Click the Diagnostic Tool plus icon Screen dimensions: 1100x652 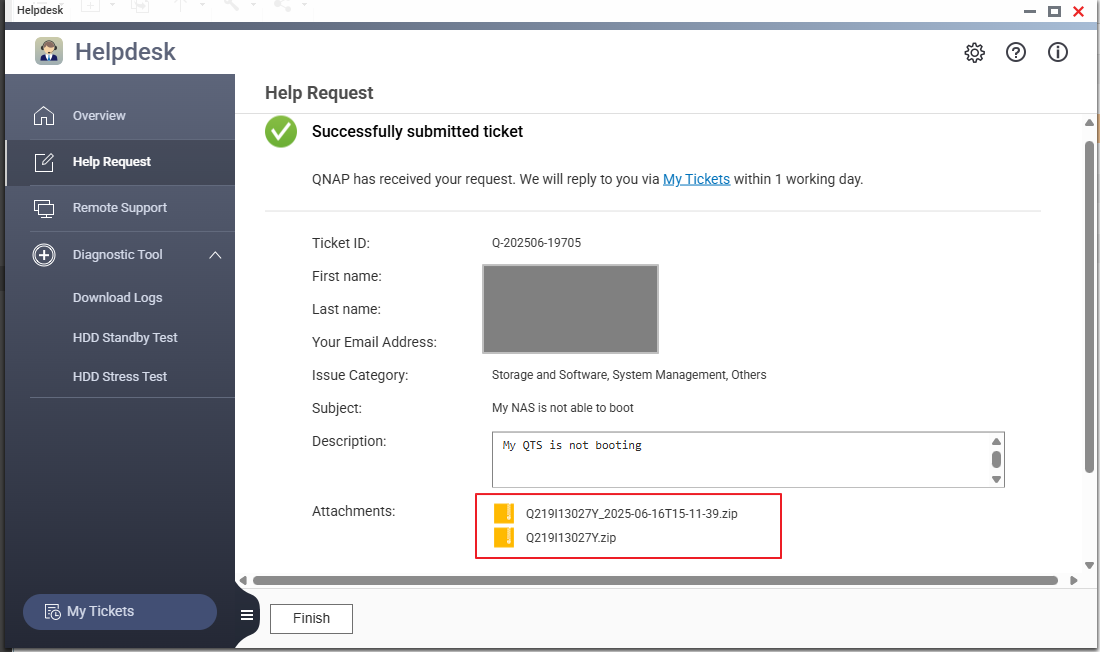(44, 255)
